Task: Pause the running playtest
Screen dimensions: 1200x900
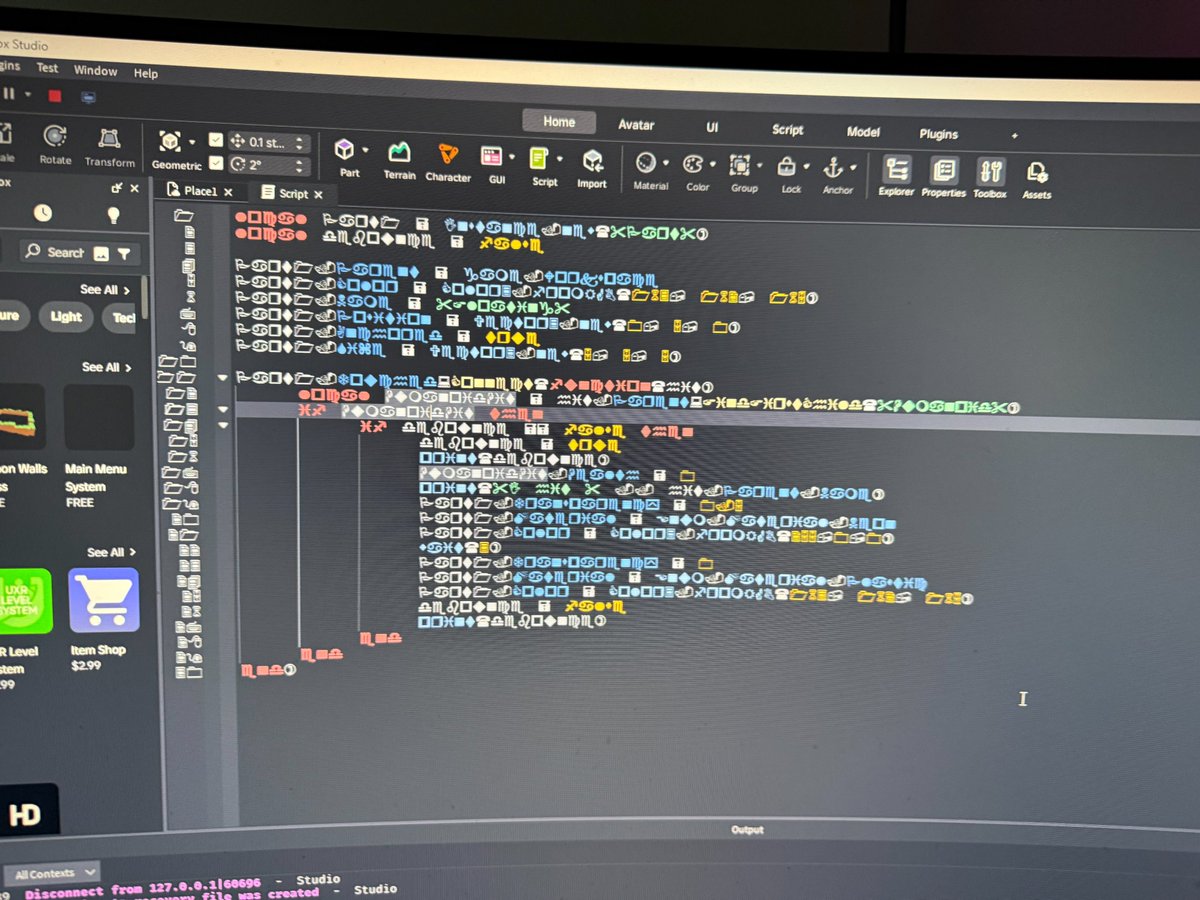Action: click(8, 93)
